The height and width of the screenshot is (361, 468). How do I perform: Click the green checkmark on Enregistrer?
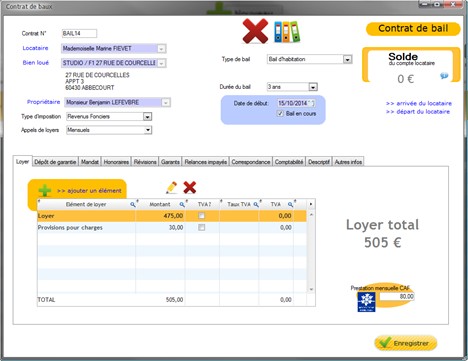tap(386, 342)
